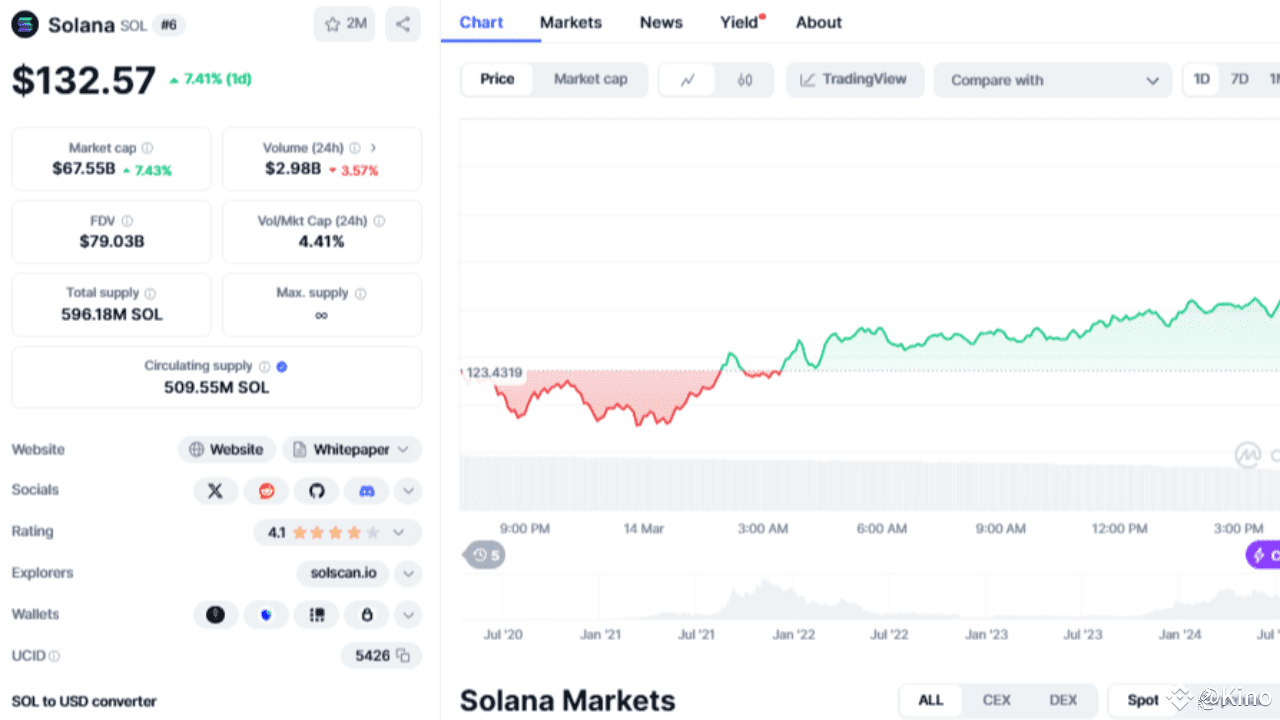Expand the Wallets list chevron
Viewport: 1280px width, 720px height.
pyautogui.click(x=408, y=615)
